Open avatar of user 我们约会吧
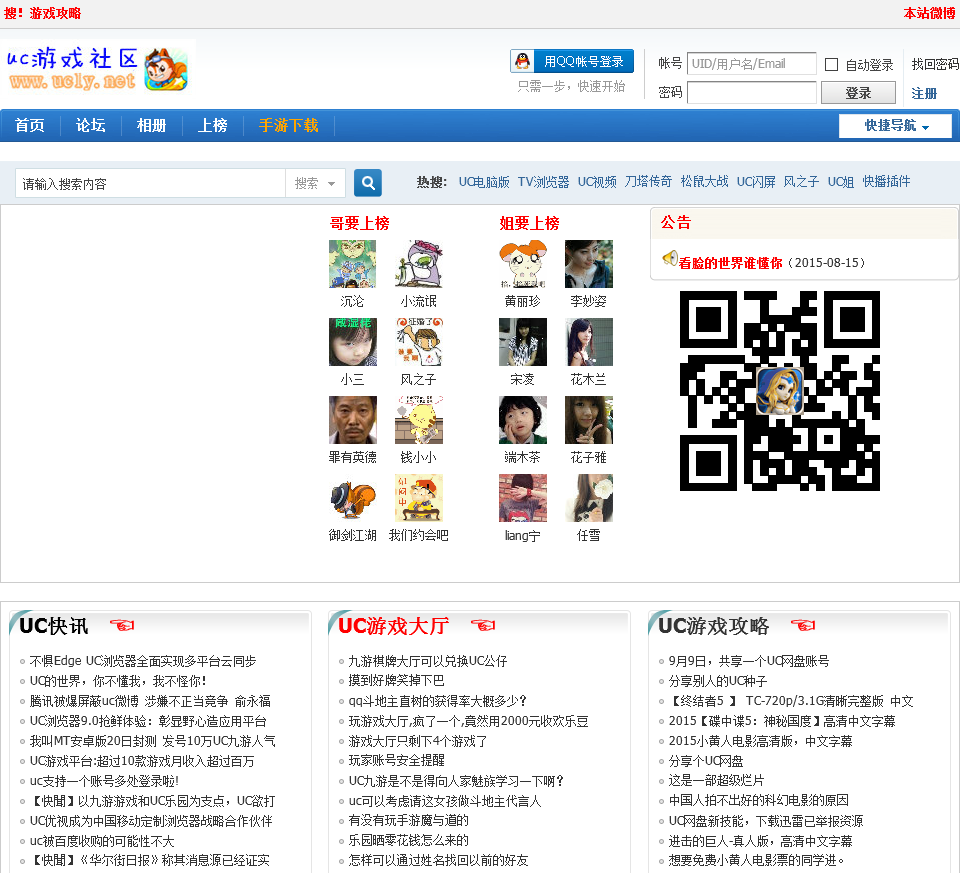Viewport: 960px width, 873px height. click(x=419, y=498)
